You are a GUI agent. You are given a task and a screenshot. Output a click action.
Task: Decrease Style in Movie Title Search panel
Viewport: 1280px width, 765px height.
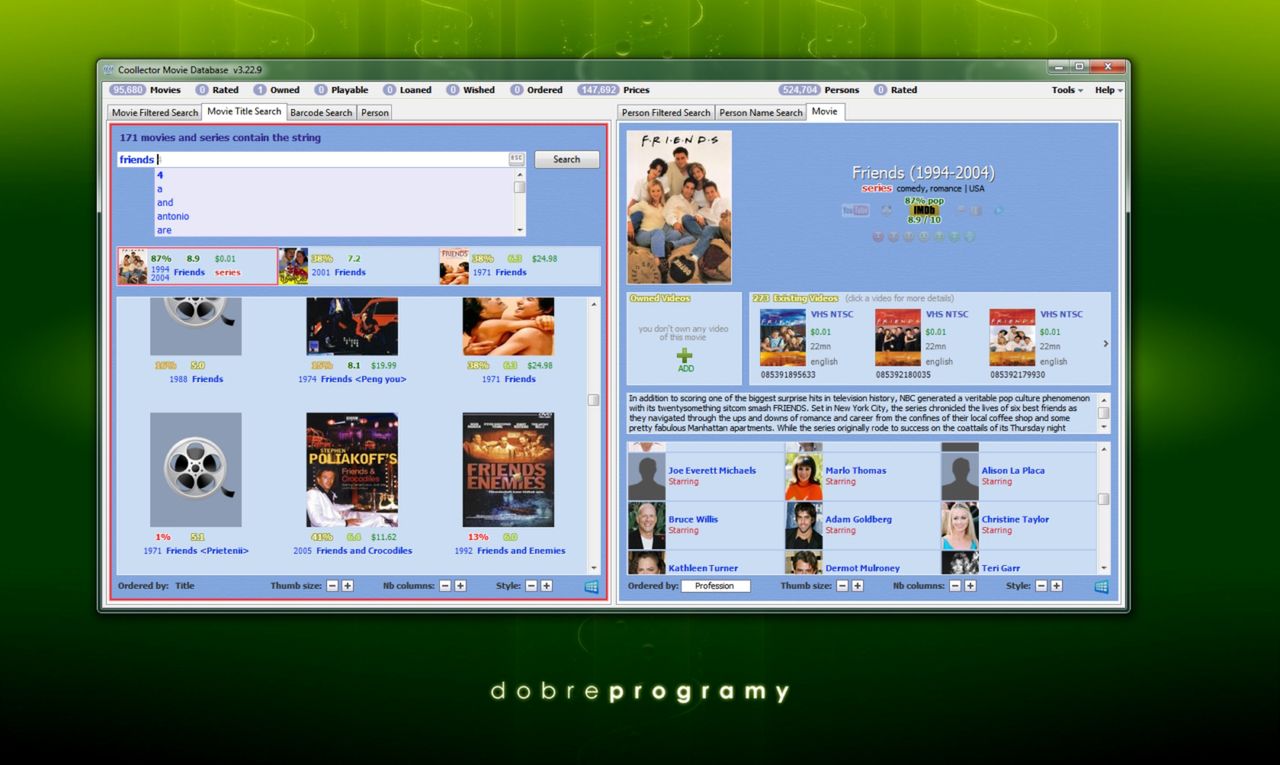pos(531,586)
